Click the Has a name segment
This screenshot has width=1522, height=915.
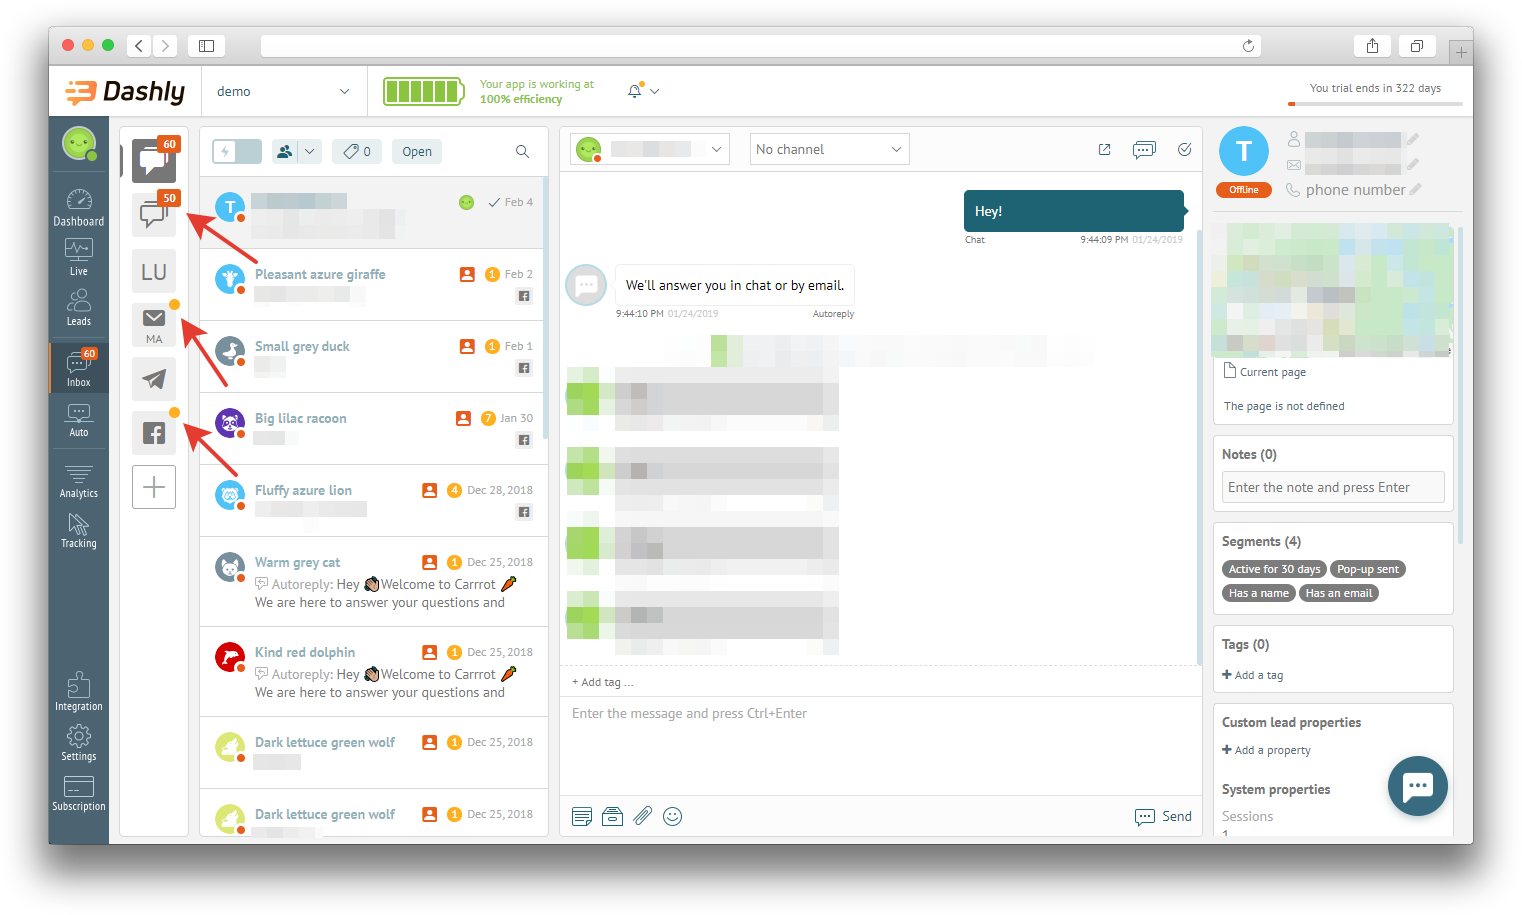(x=1259, y=593)
